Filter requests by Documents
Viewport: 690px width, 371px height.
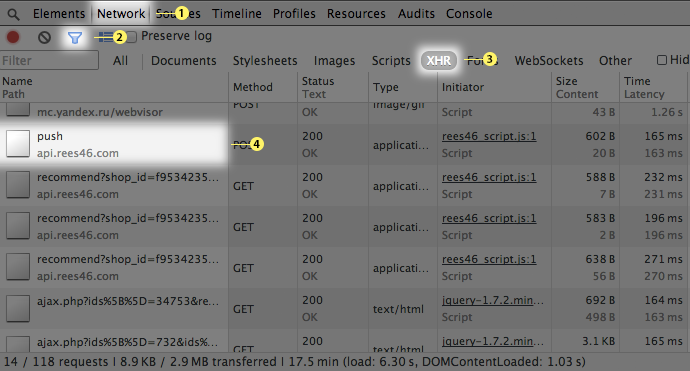pyautogui.click(x=184, y=60)
